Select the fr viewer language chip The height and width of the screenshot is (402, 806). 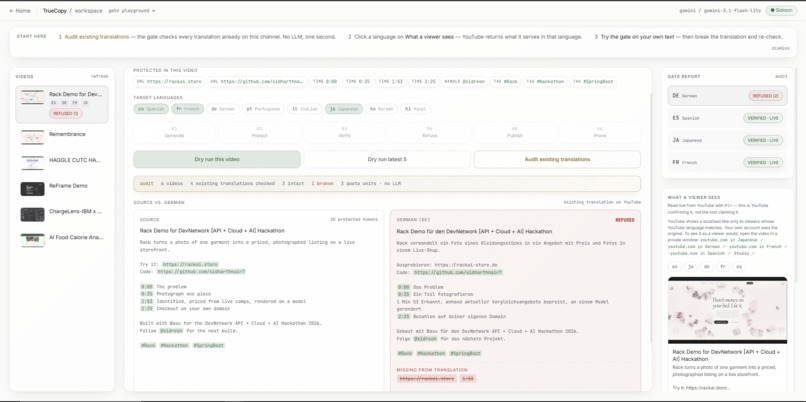(x=724, y=266)
